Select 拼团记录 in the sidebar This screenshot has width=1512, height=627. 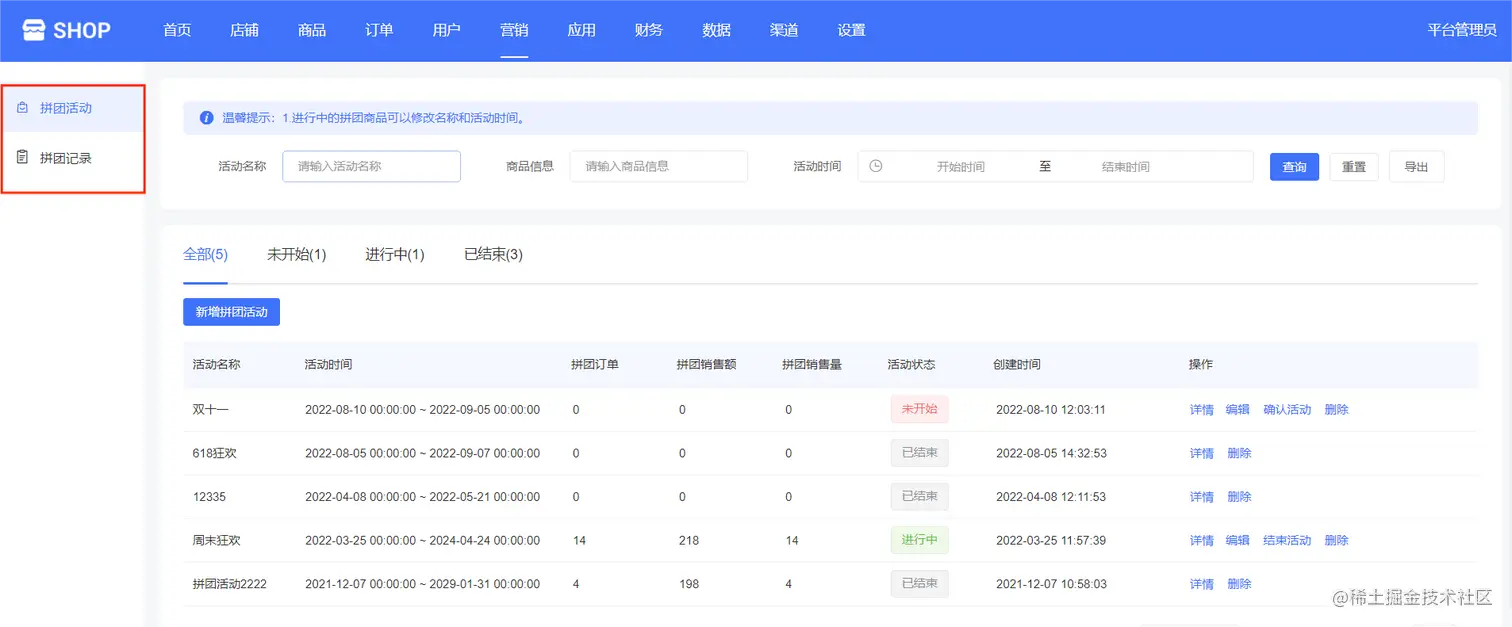[73, 158]
